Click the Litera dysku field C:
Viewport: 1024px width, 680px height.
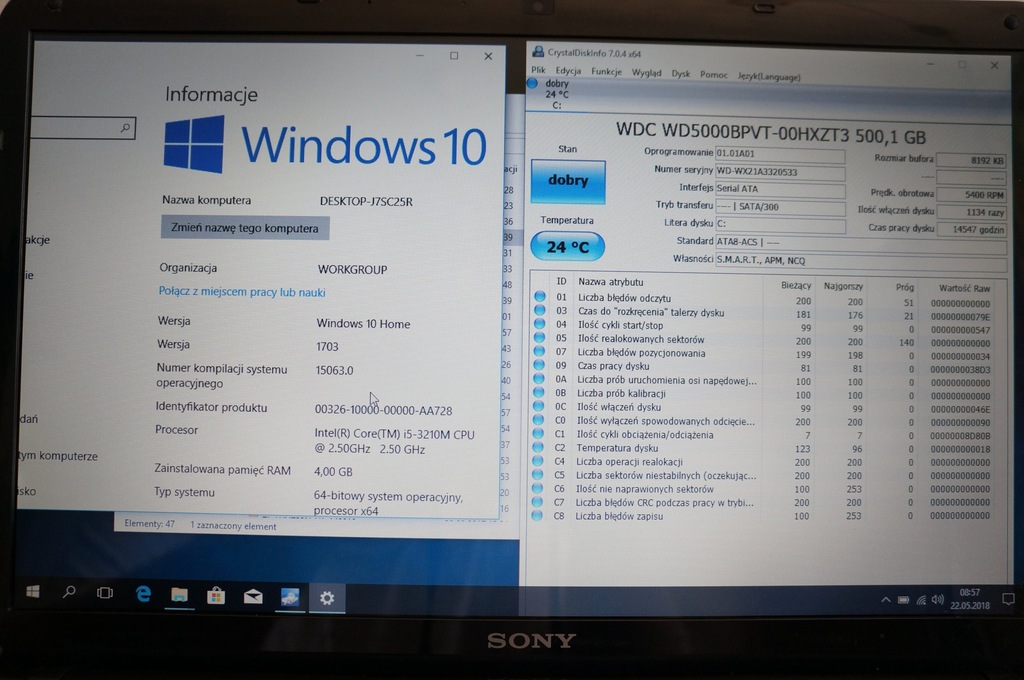pos(780,224)
